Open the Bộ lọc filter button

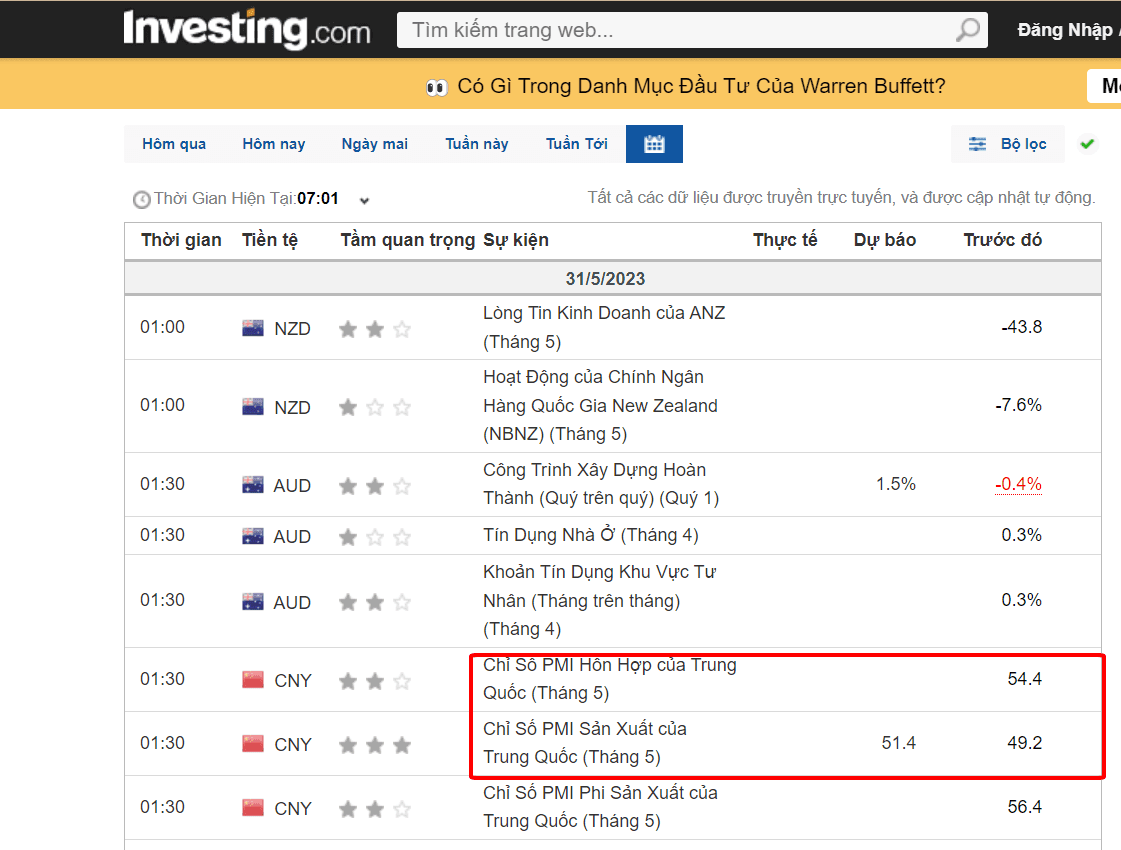[x=1008, y=144]
